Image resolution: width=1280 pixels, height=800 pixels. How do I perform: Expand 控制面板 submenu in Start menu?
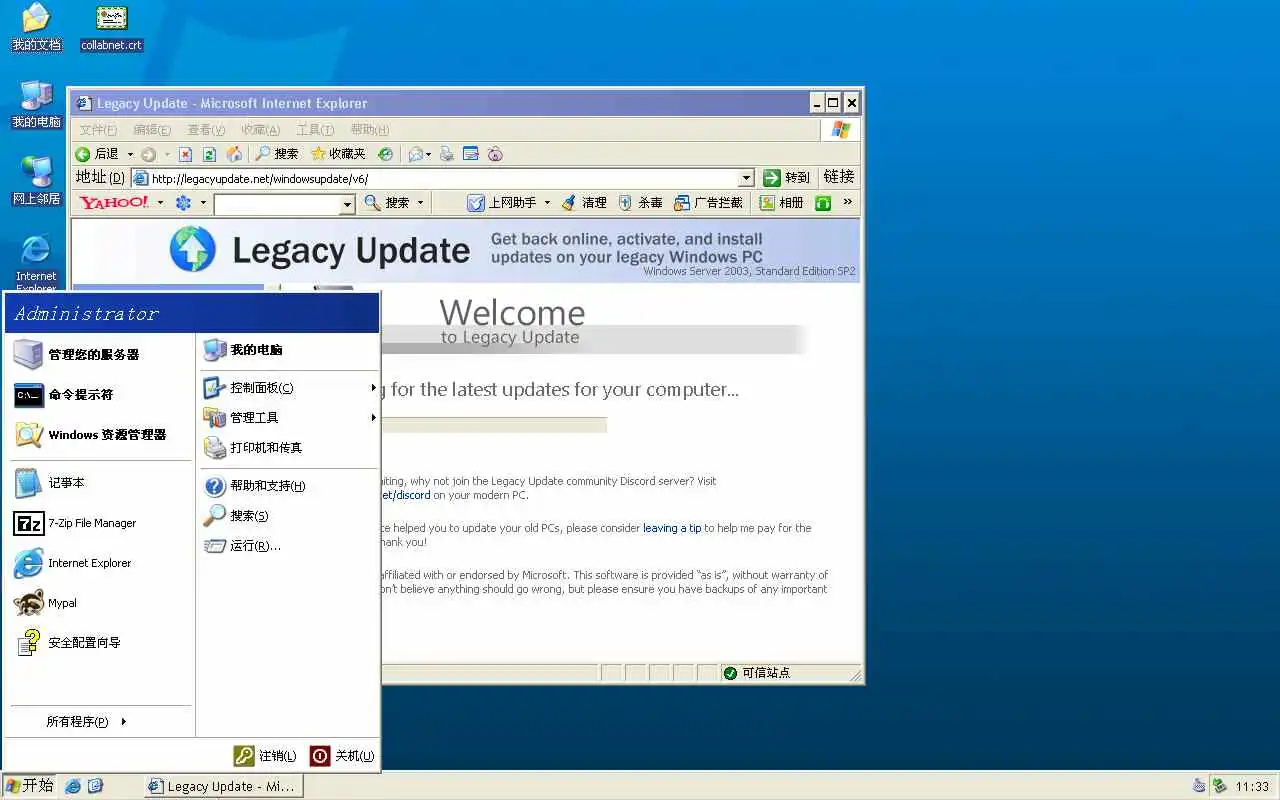289,388
